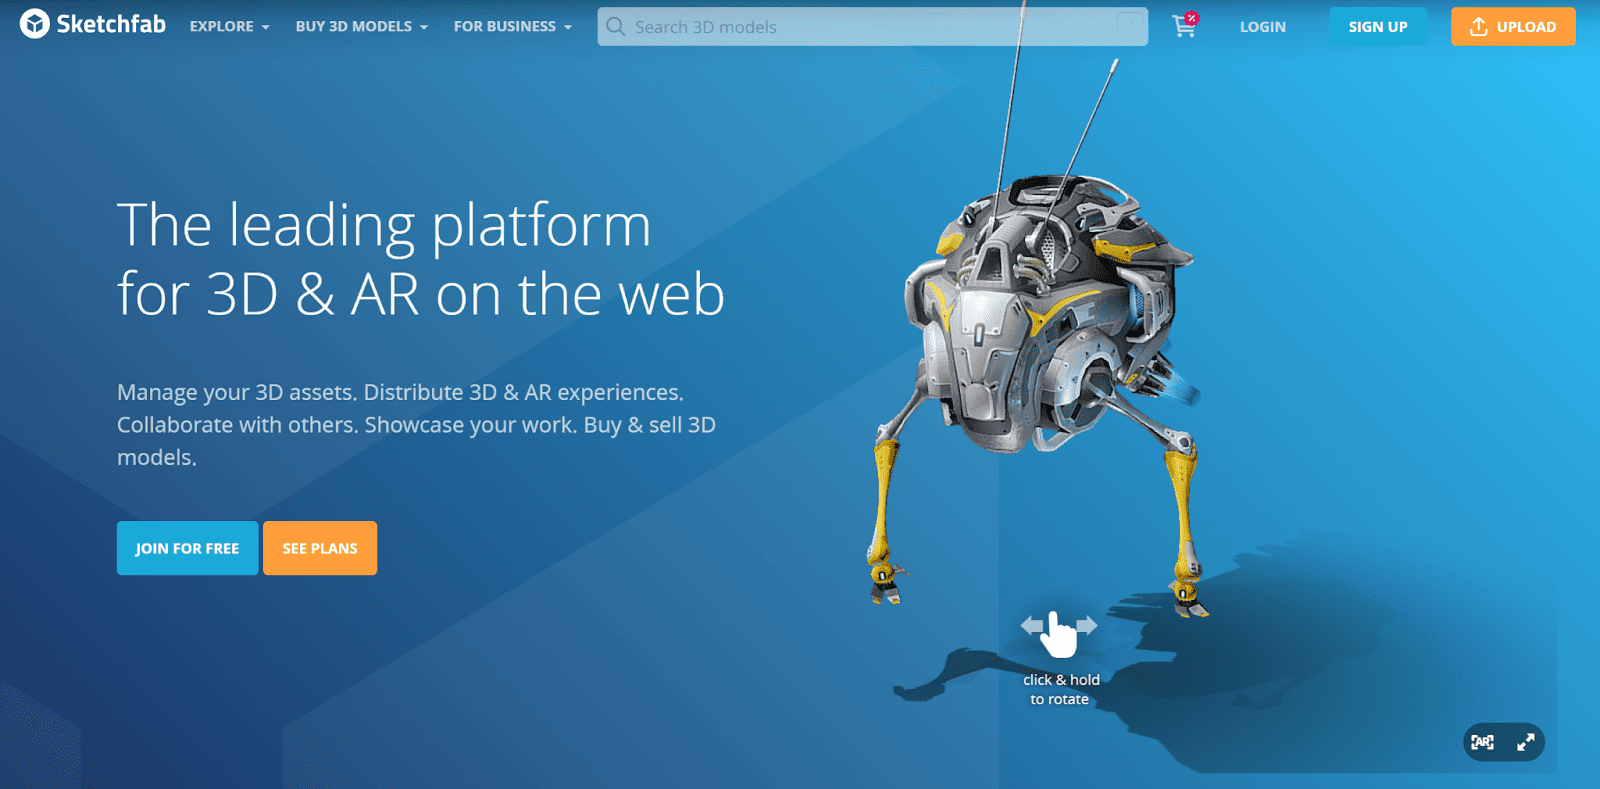1600x789 pixels.
Task: Expand the Buy 3D Models menu
Action: tap(362, 27)
